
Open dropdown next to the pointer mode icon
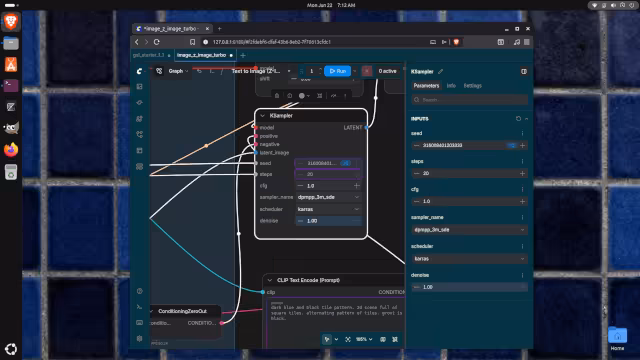point(336,339)
